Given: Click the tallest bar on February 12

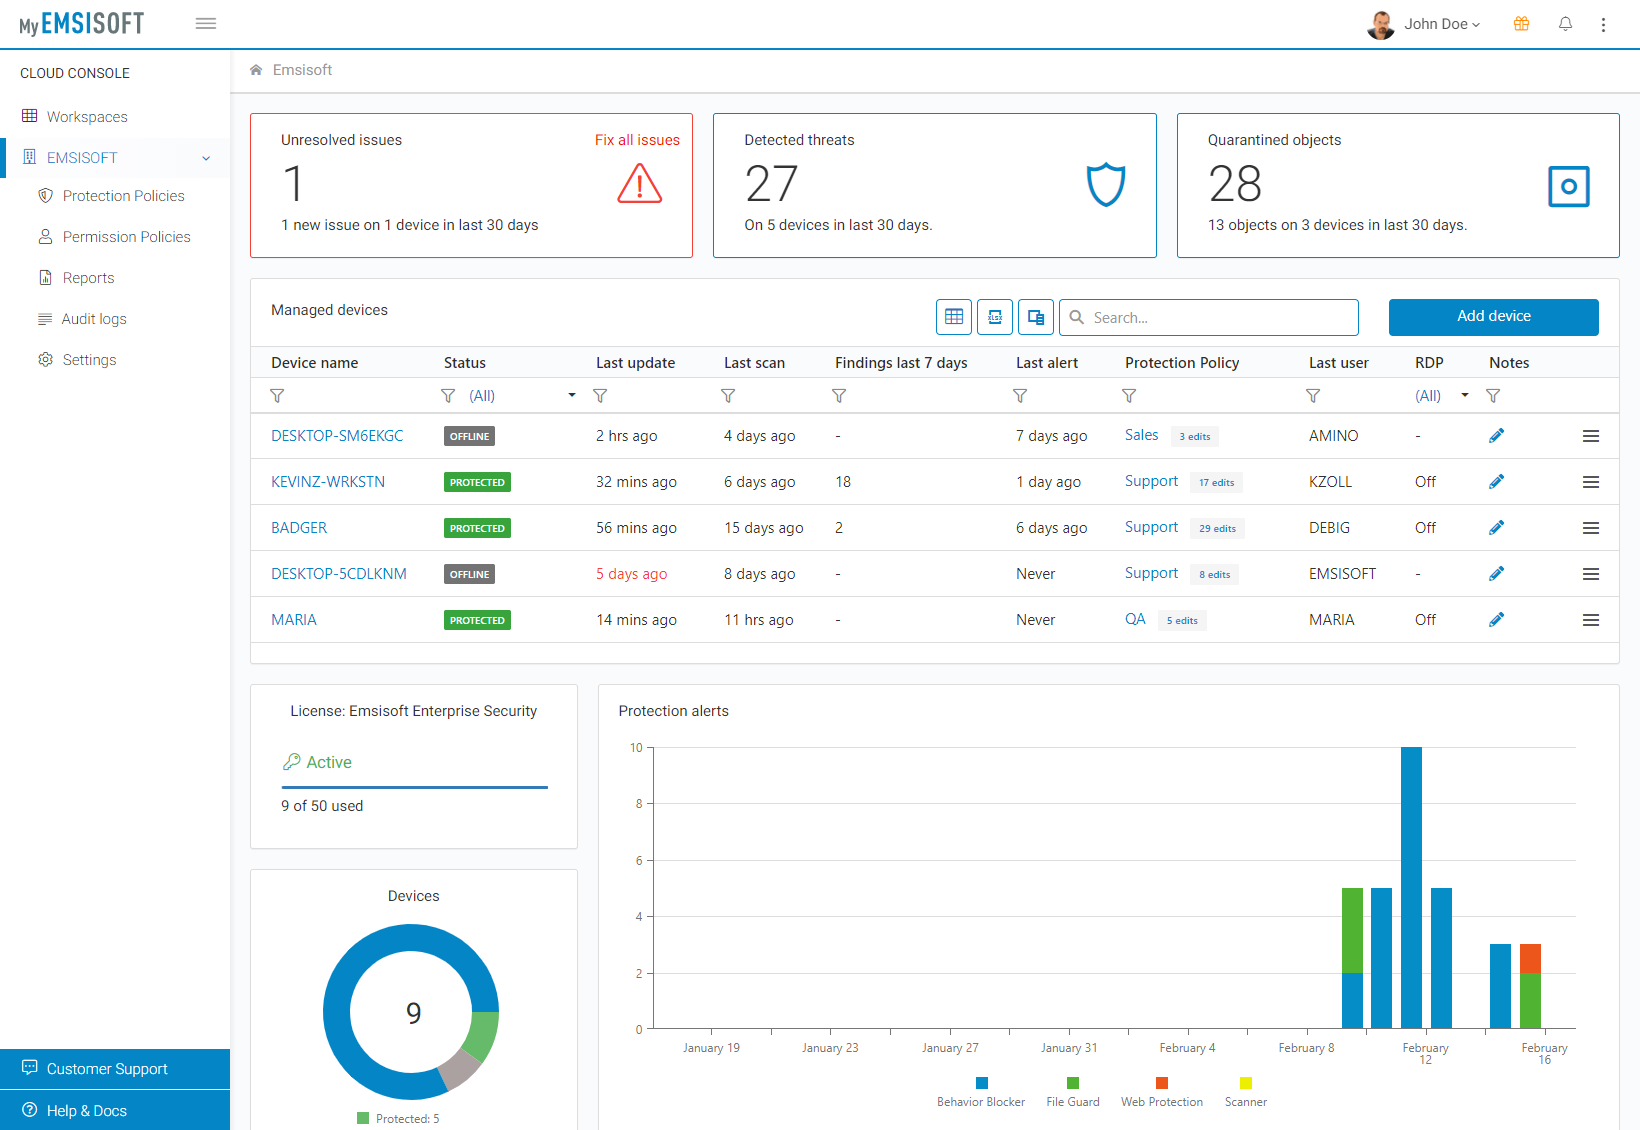Looking at the screenshot, I should (x=1411, y=888).
